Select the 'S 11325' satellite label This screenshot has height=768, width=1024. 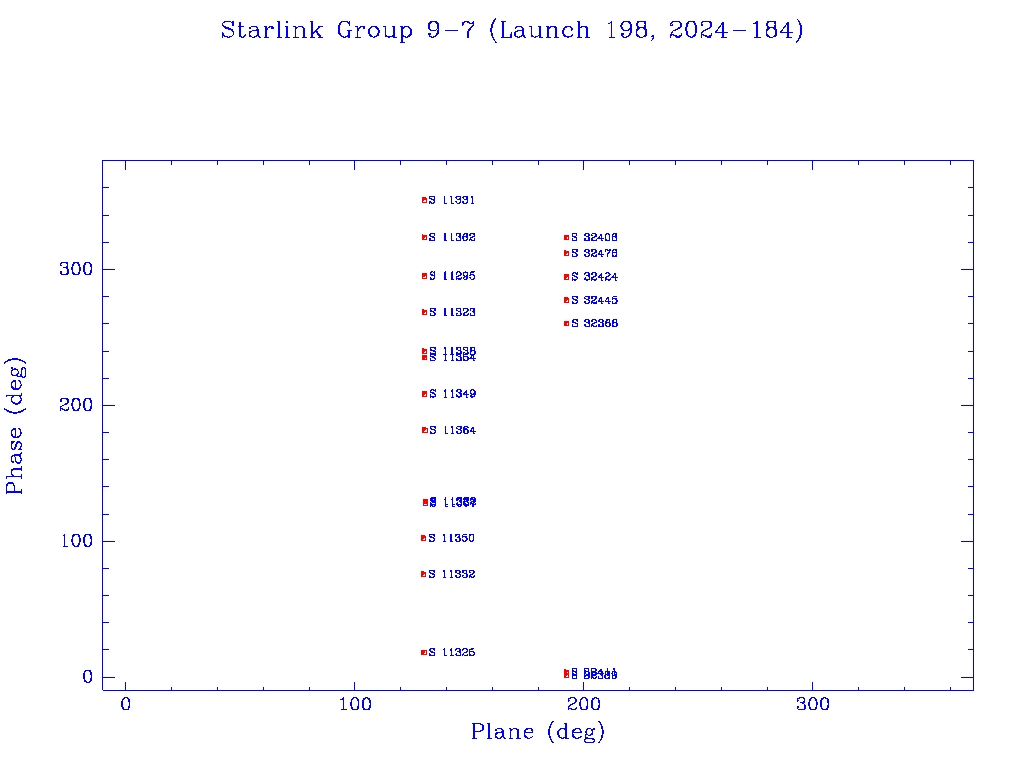(x=452, y=652)
